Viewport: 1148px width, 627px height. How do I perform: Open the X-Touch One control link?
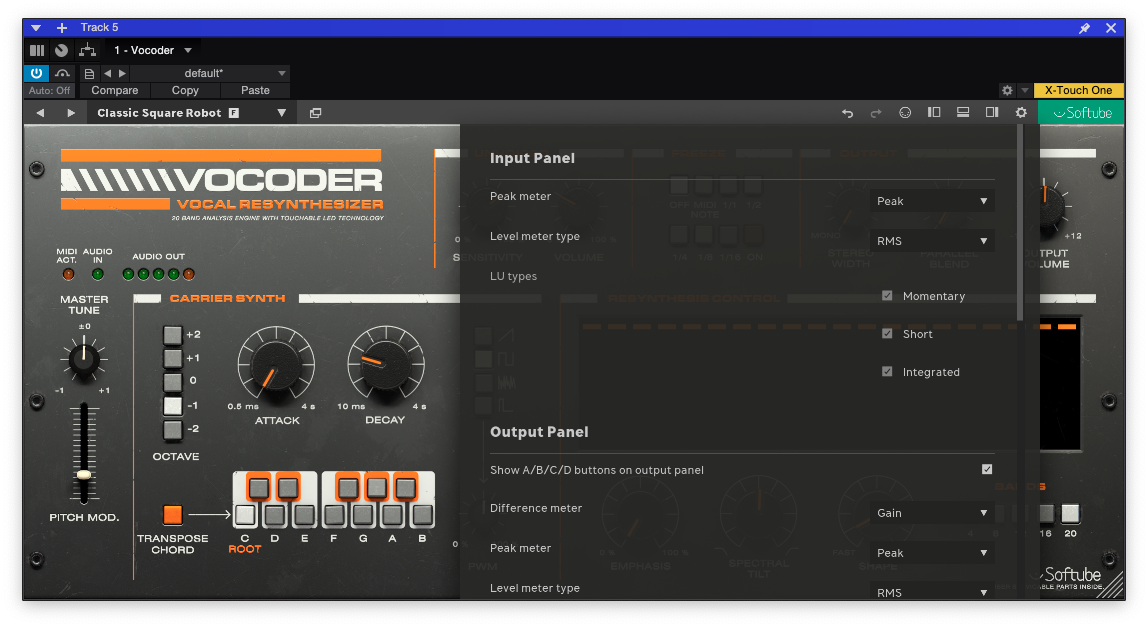[x=1078, y=90]
